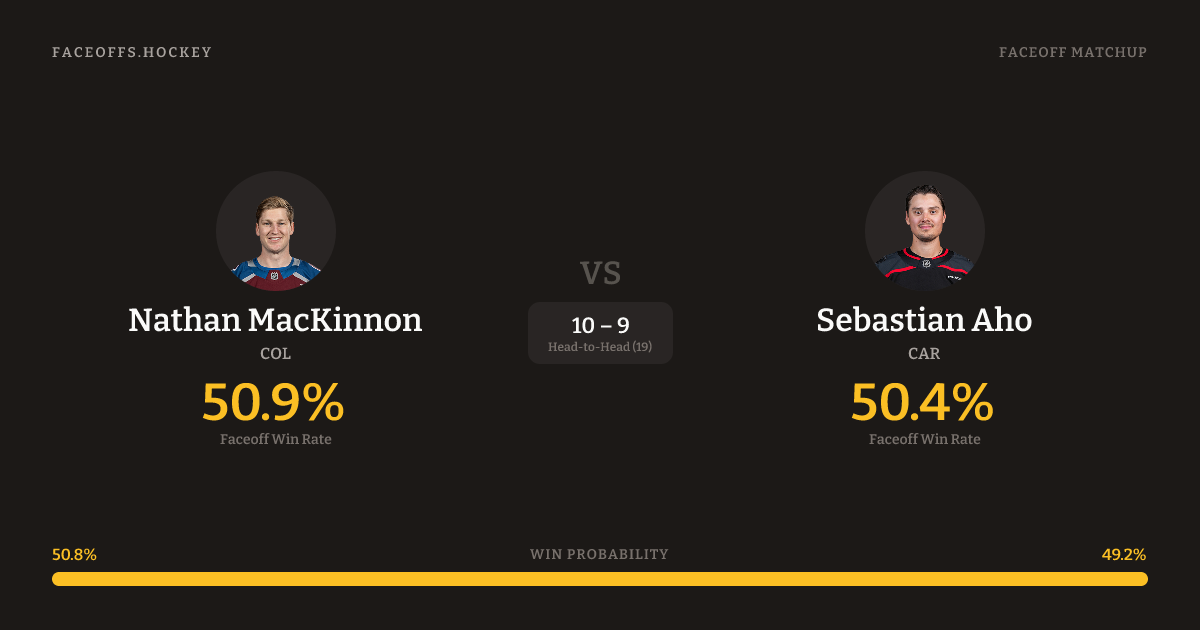Click the Faceoff Win Rate label under MacKinnon
1200x630 pixels.
click(275, 439)
